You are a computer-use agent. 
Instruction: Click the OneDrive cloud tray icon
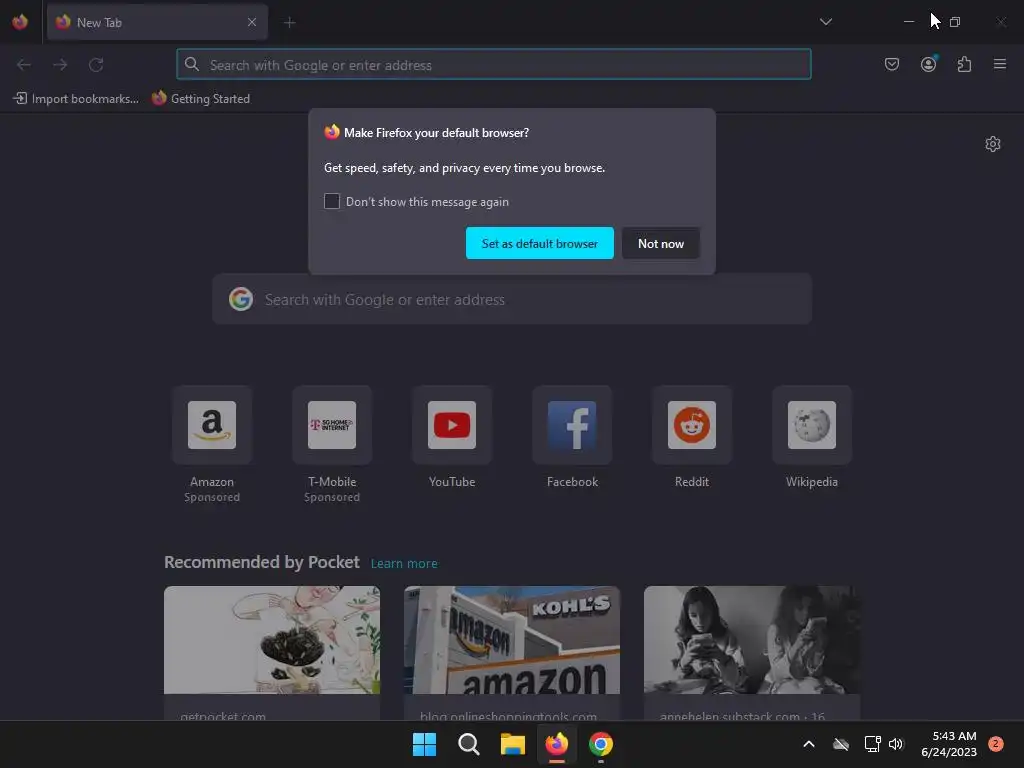(841, 744)
